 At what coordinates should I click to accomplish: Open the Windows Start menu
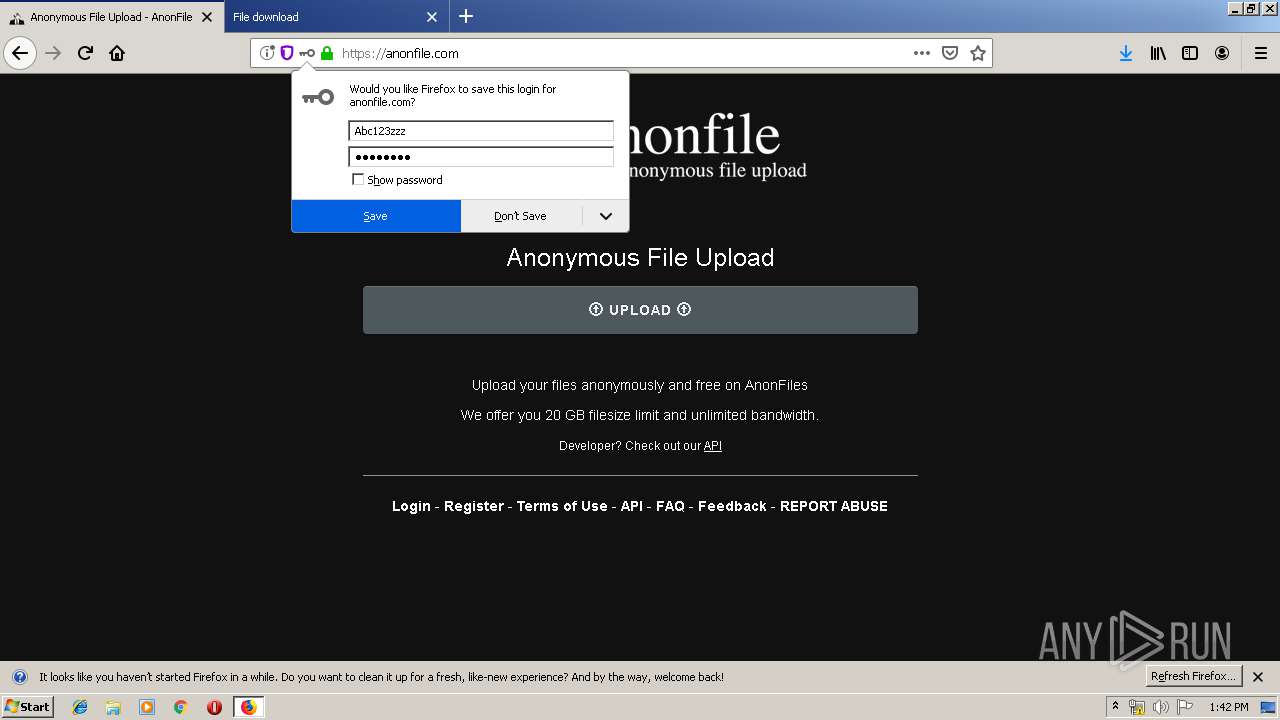[27, 707]
